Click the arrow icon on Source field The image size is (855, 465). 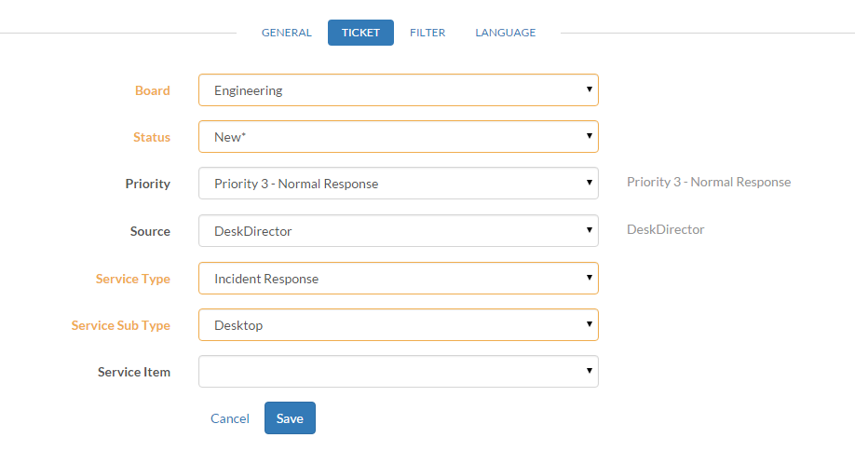(x=589, y=230)
